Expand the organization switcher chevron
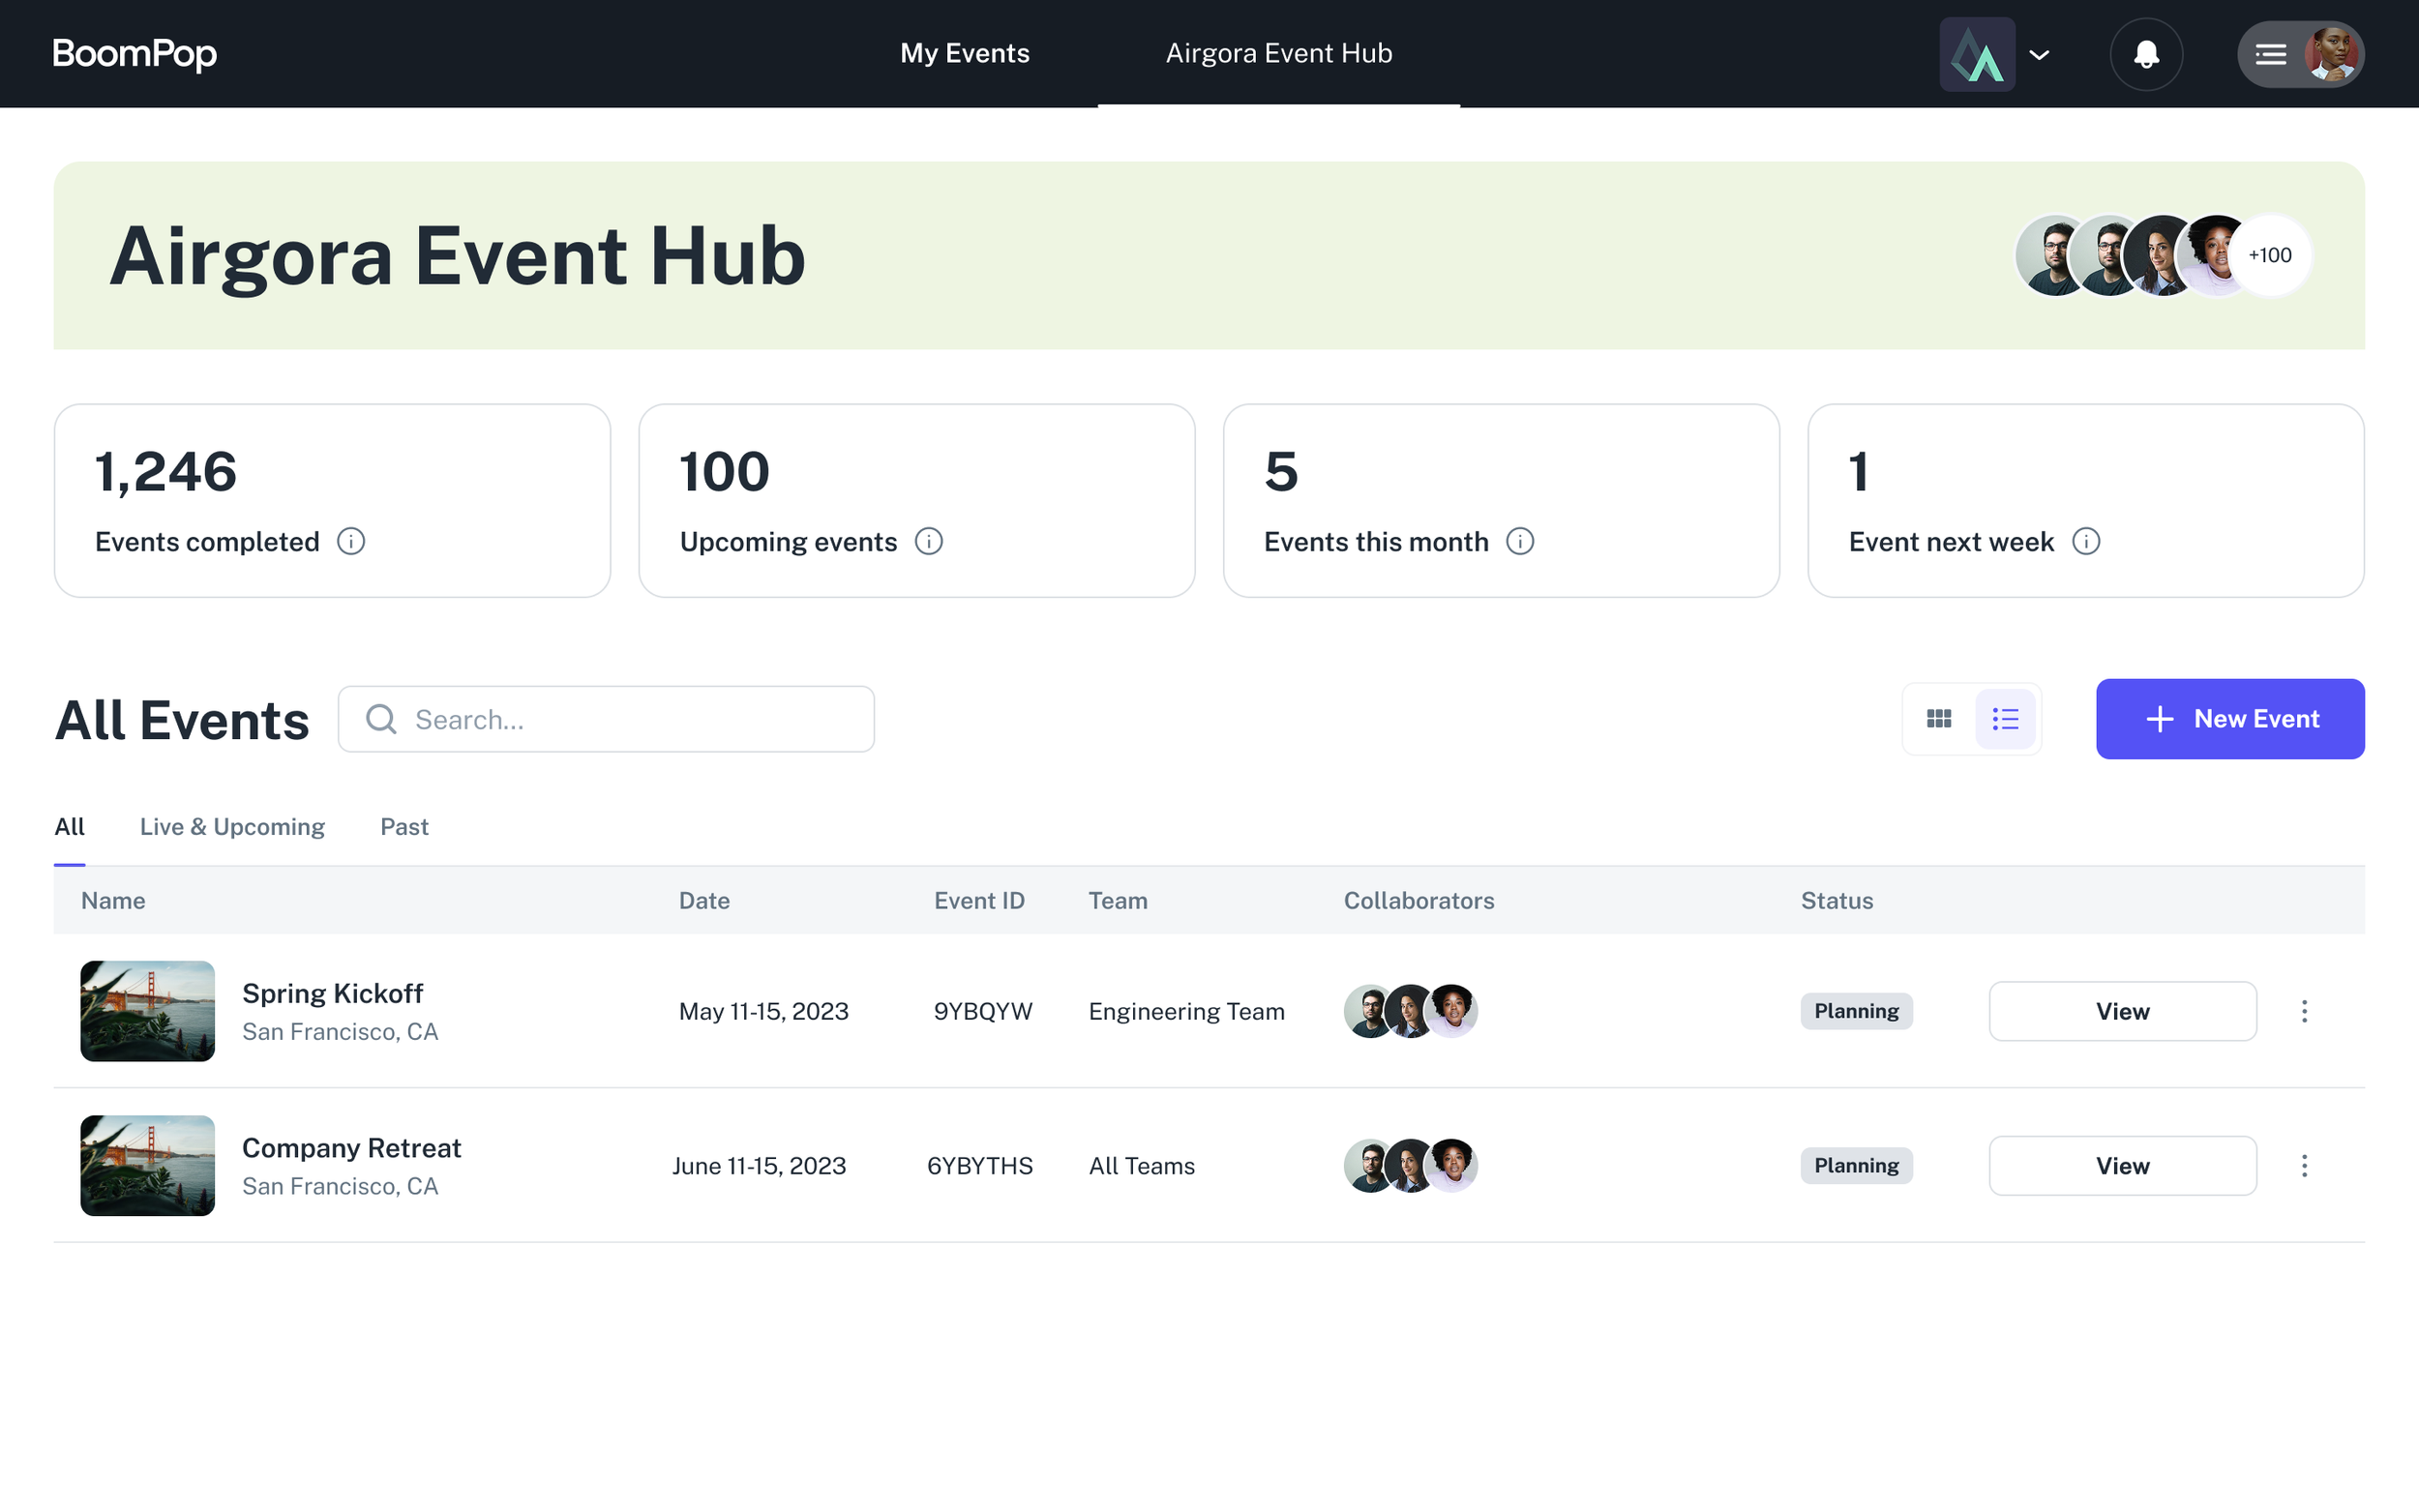The image size is (2419, 1512). [2039, 55]
